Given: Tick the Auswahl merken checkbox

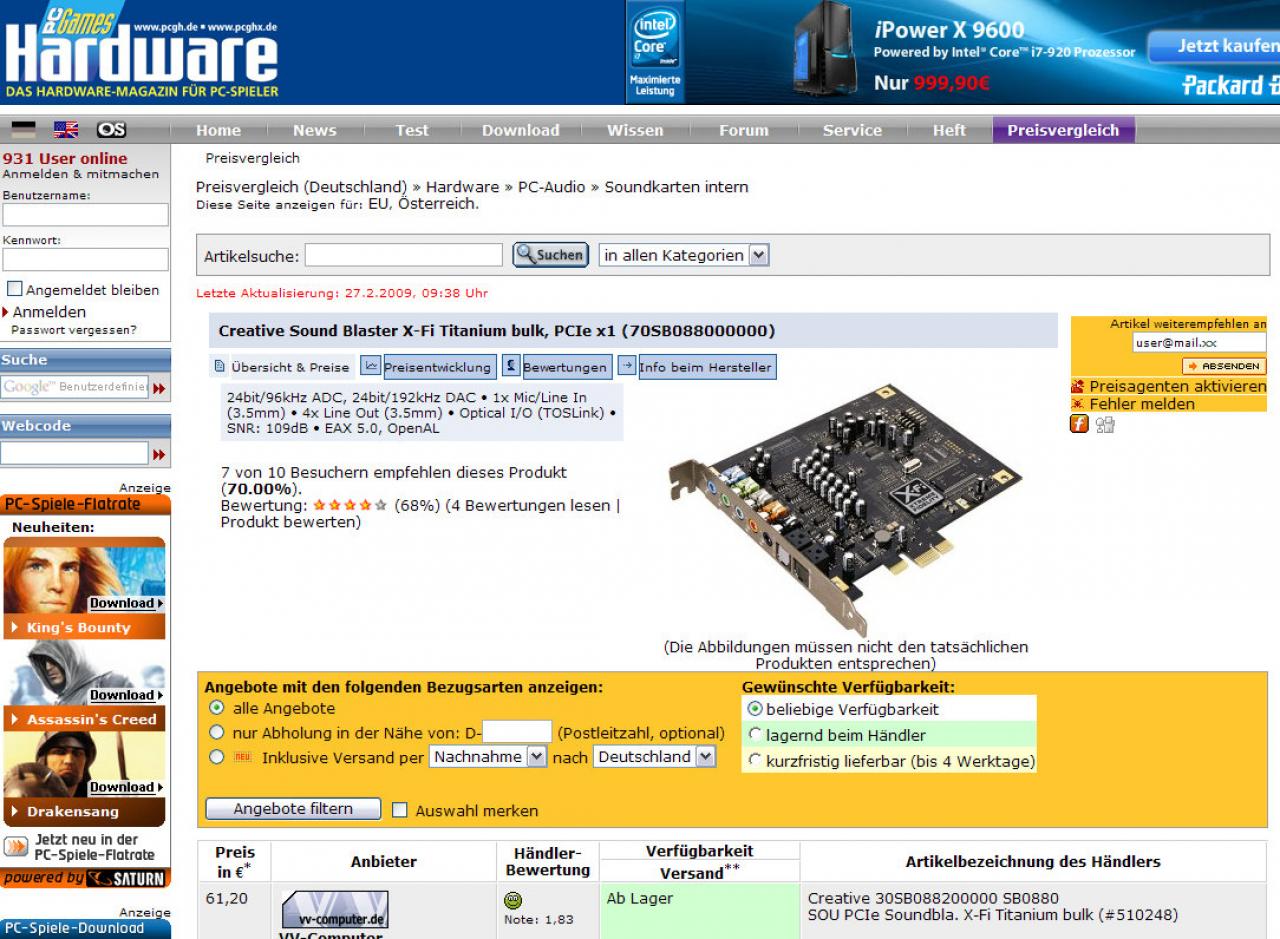Looking at the screenshot, I should [400, 811].
